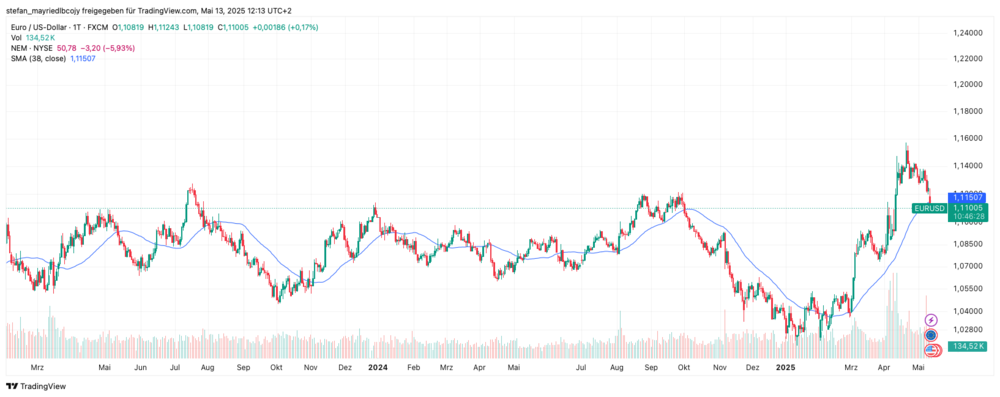Screen dimensions: 1000x397
Task: Click the 1,20000 price axis label
Action: [x=967, y=85]
